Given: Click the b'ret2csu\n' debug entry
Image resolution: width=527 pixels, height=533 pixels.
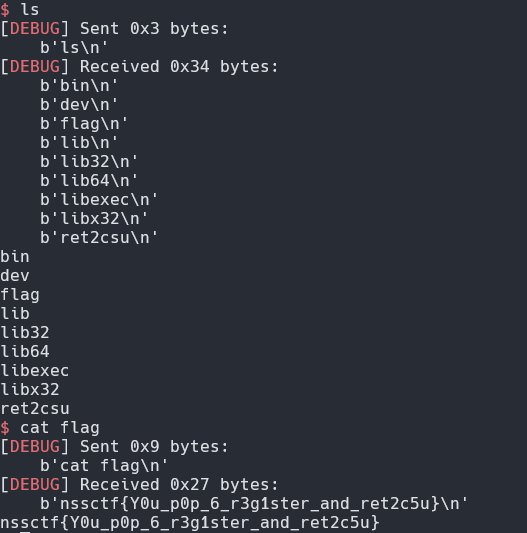Looking at the screenshot, I should (99, 238).
